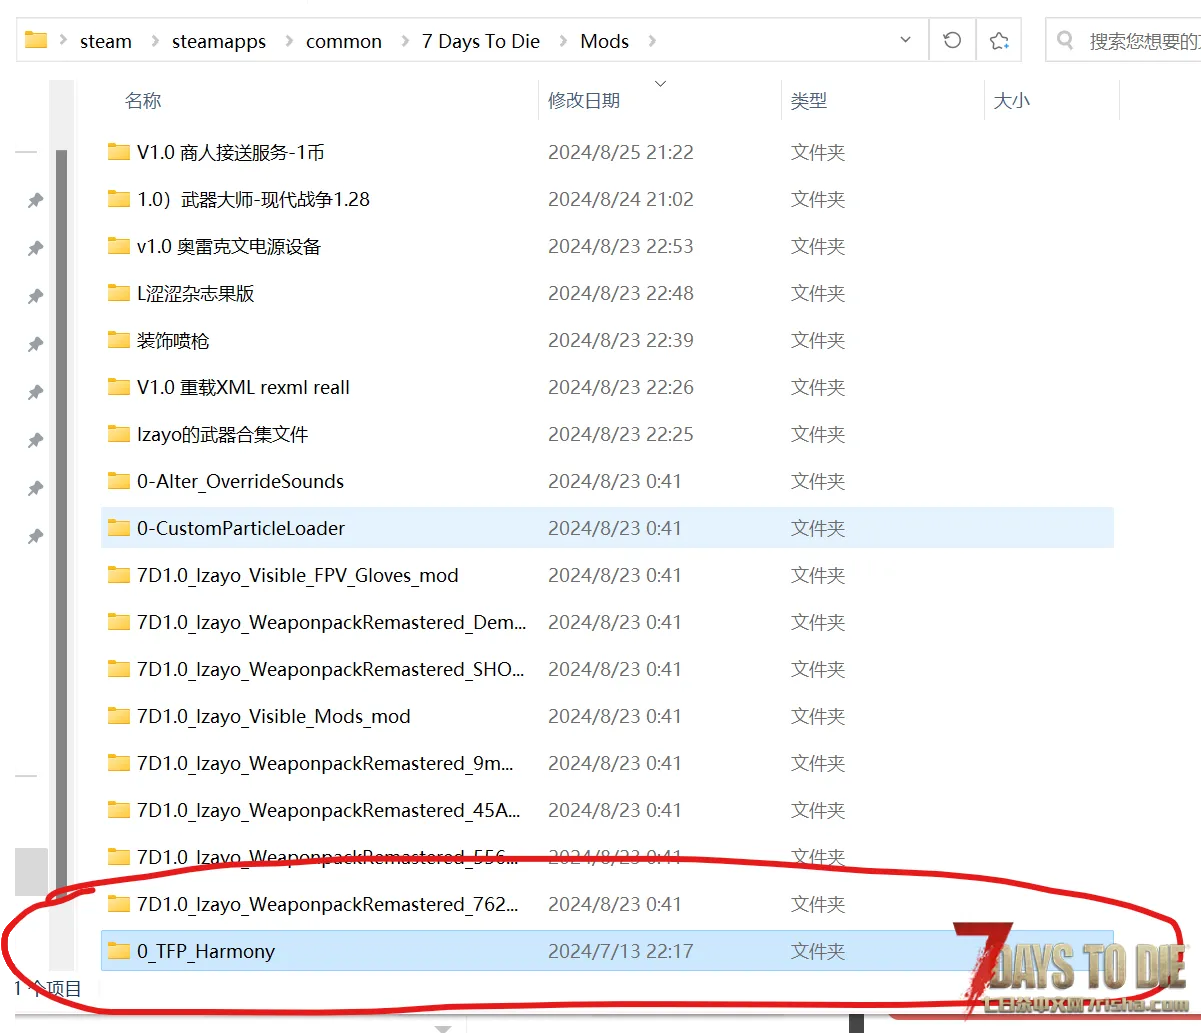
Task: Click folder icon at start of address bar
Action: coord(36,40)
